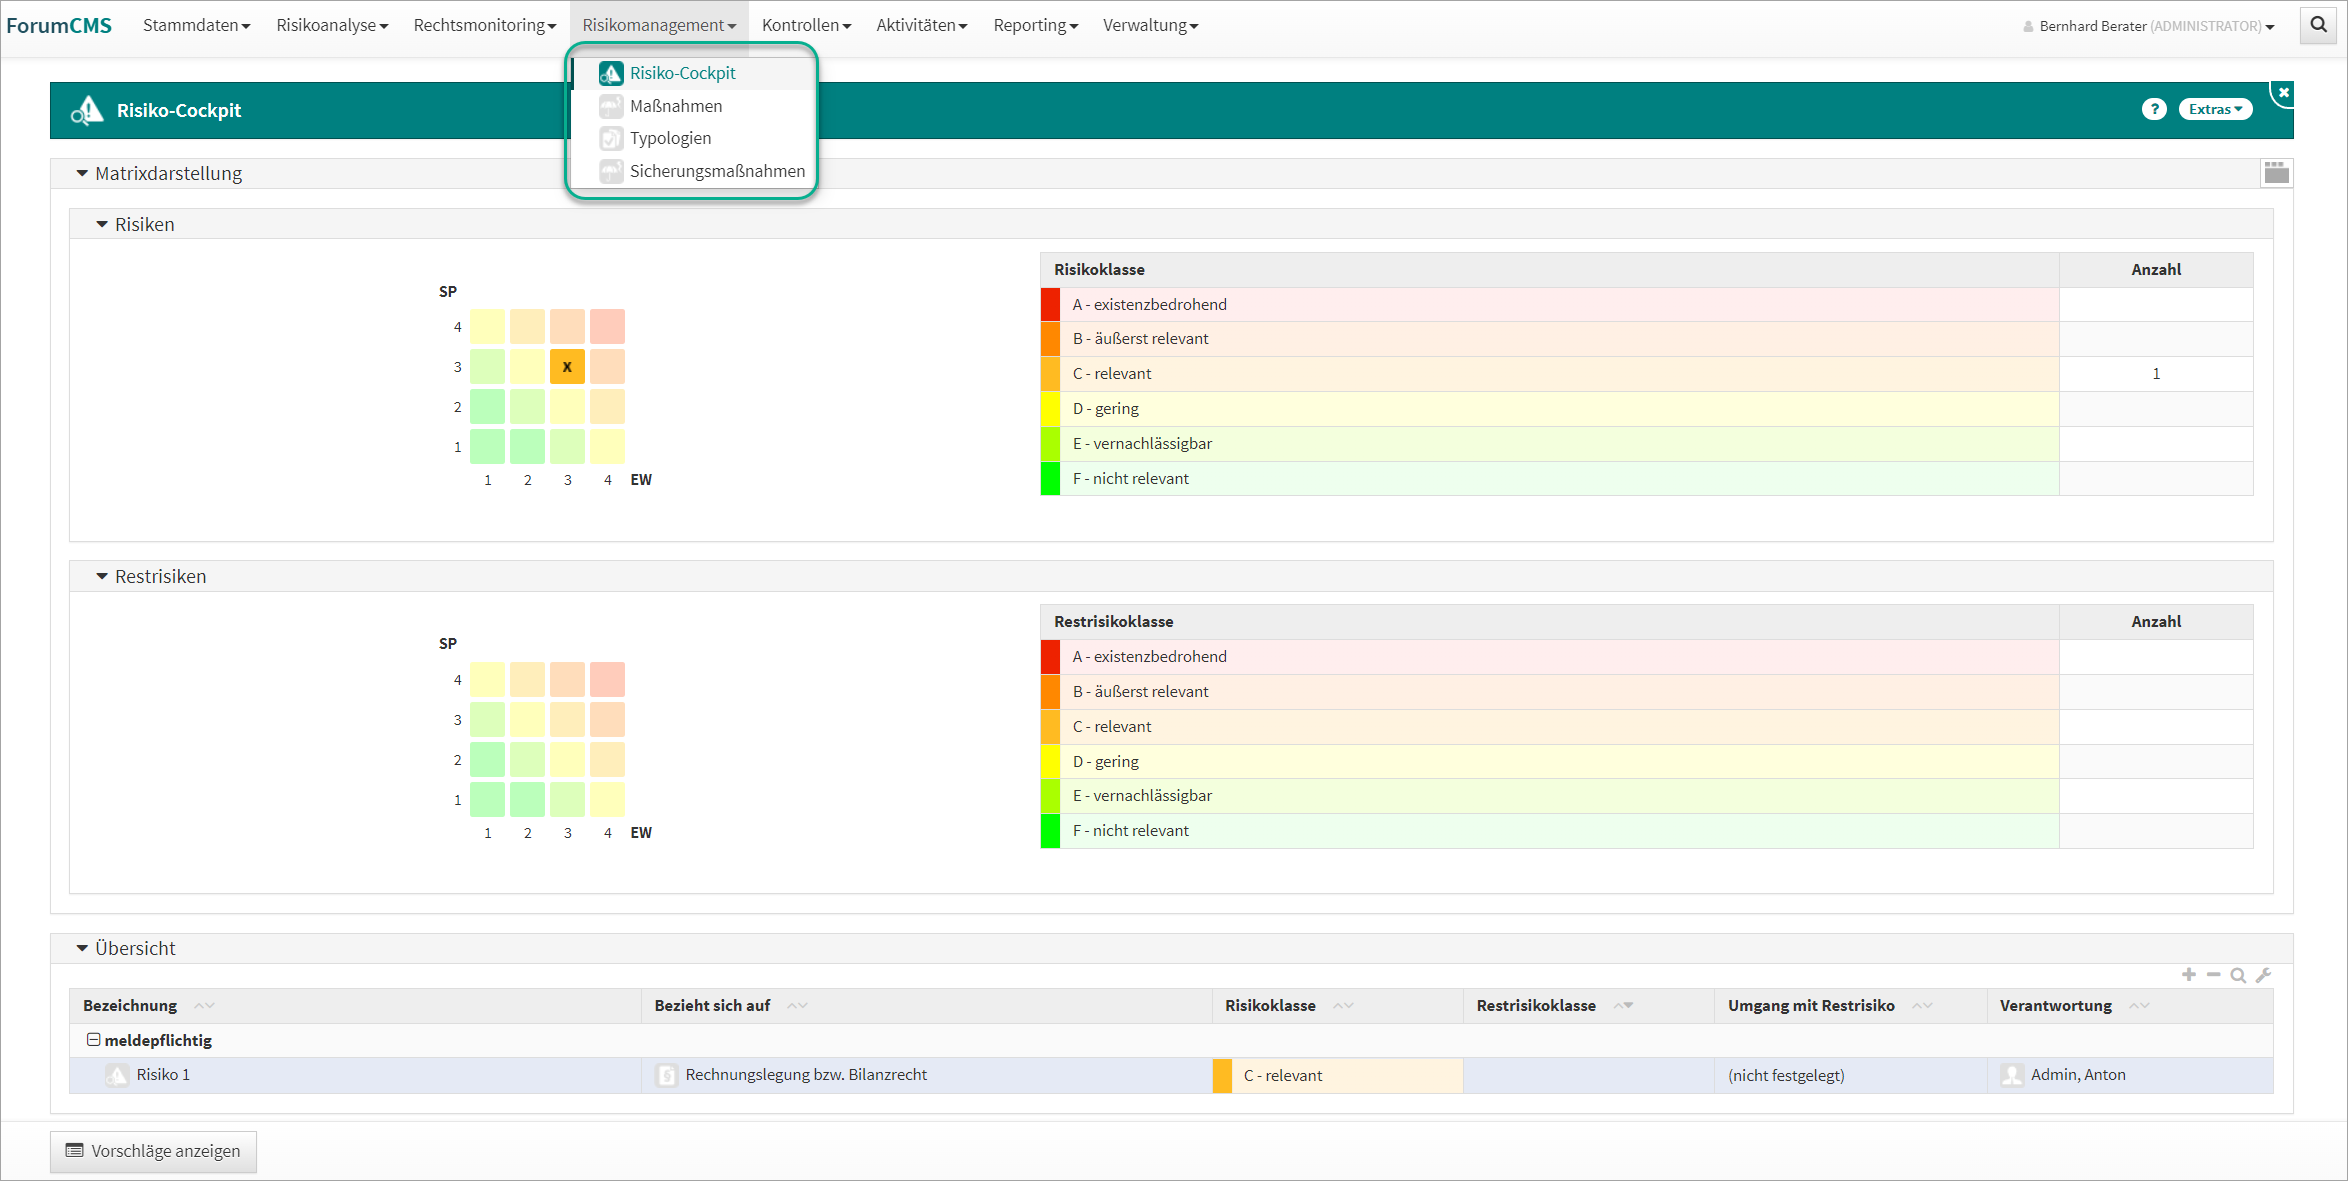Click the plus icon above overview table
This screenshot has height=1181, width=2348.
tap(2188, 974)
